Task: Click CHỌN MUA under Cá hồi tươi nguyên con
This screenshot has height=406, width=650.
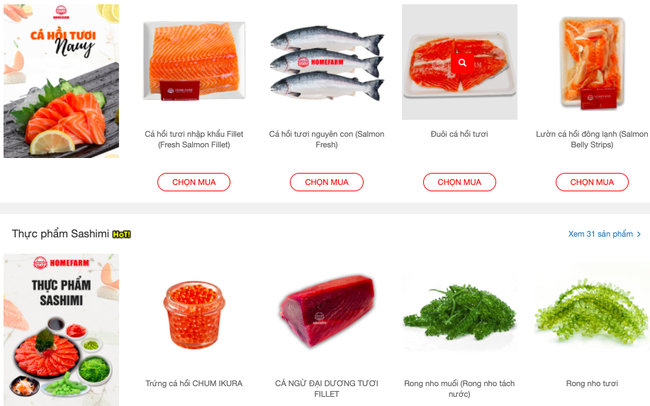Action: pos(327,182)
